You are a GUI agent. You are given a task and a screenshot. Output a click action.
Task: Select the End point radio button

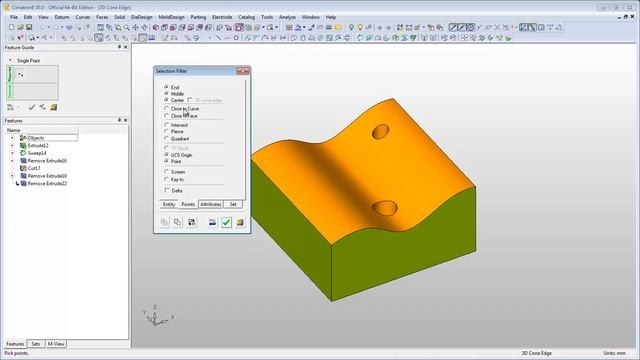pos(167,87)
